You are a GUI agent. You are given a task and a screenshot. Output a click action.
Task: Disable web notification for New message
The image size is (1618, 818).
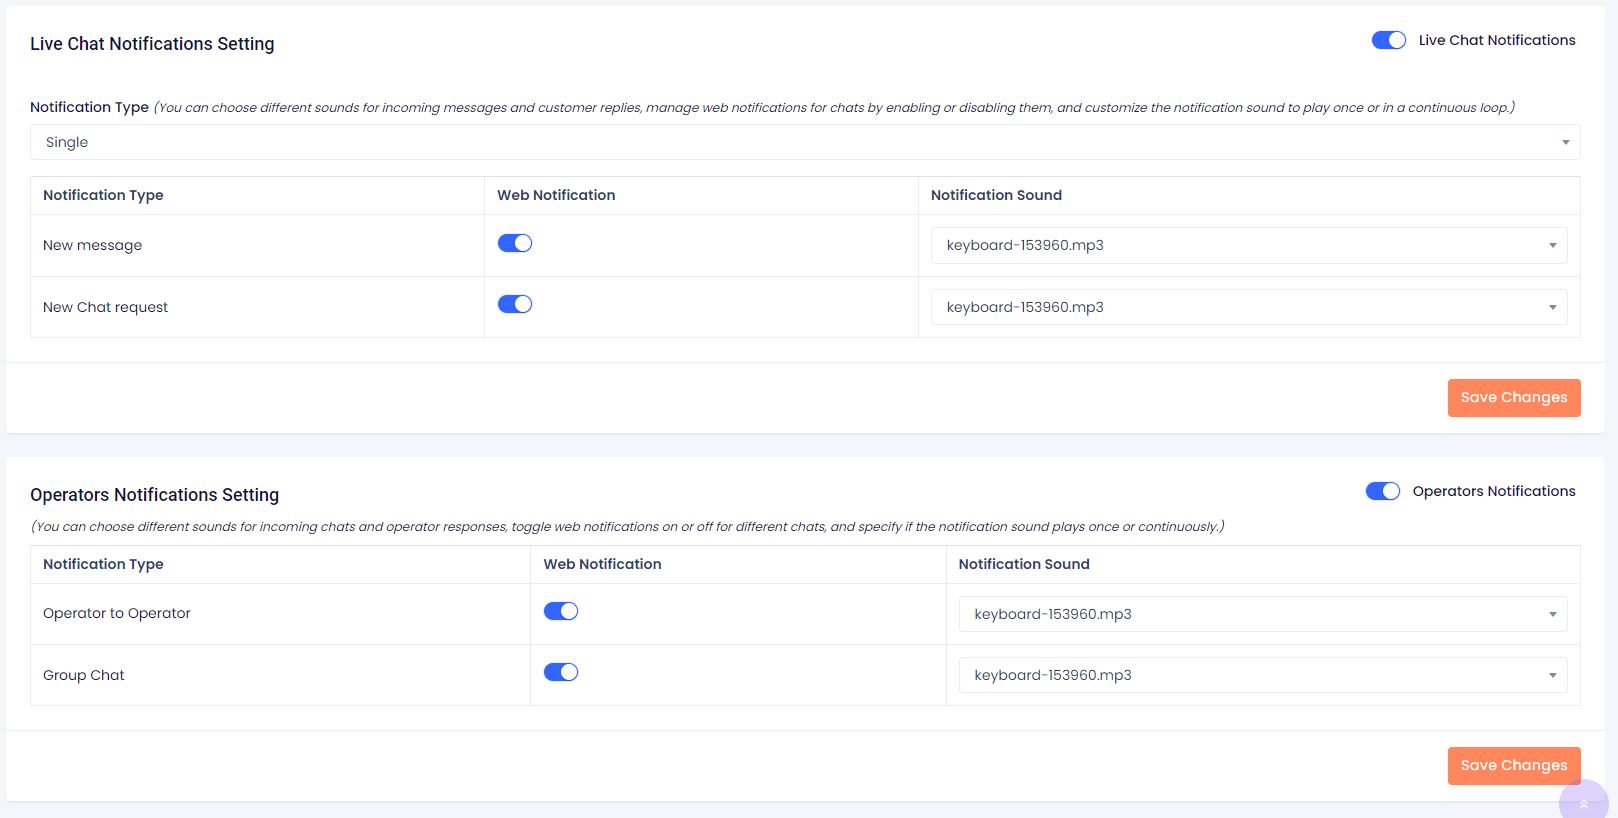coord(515,243)
